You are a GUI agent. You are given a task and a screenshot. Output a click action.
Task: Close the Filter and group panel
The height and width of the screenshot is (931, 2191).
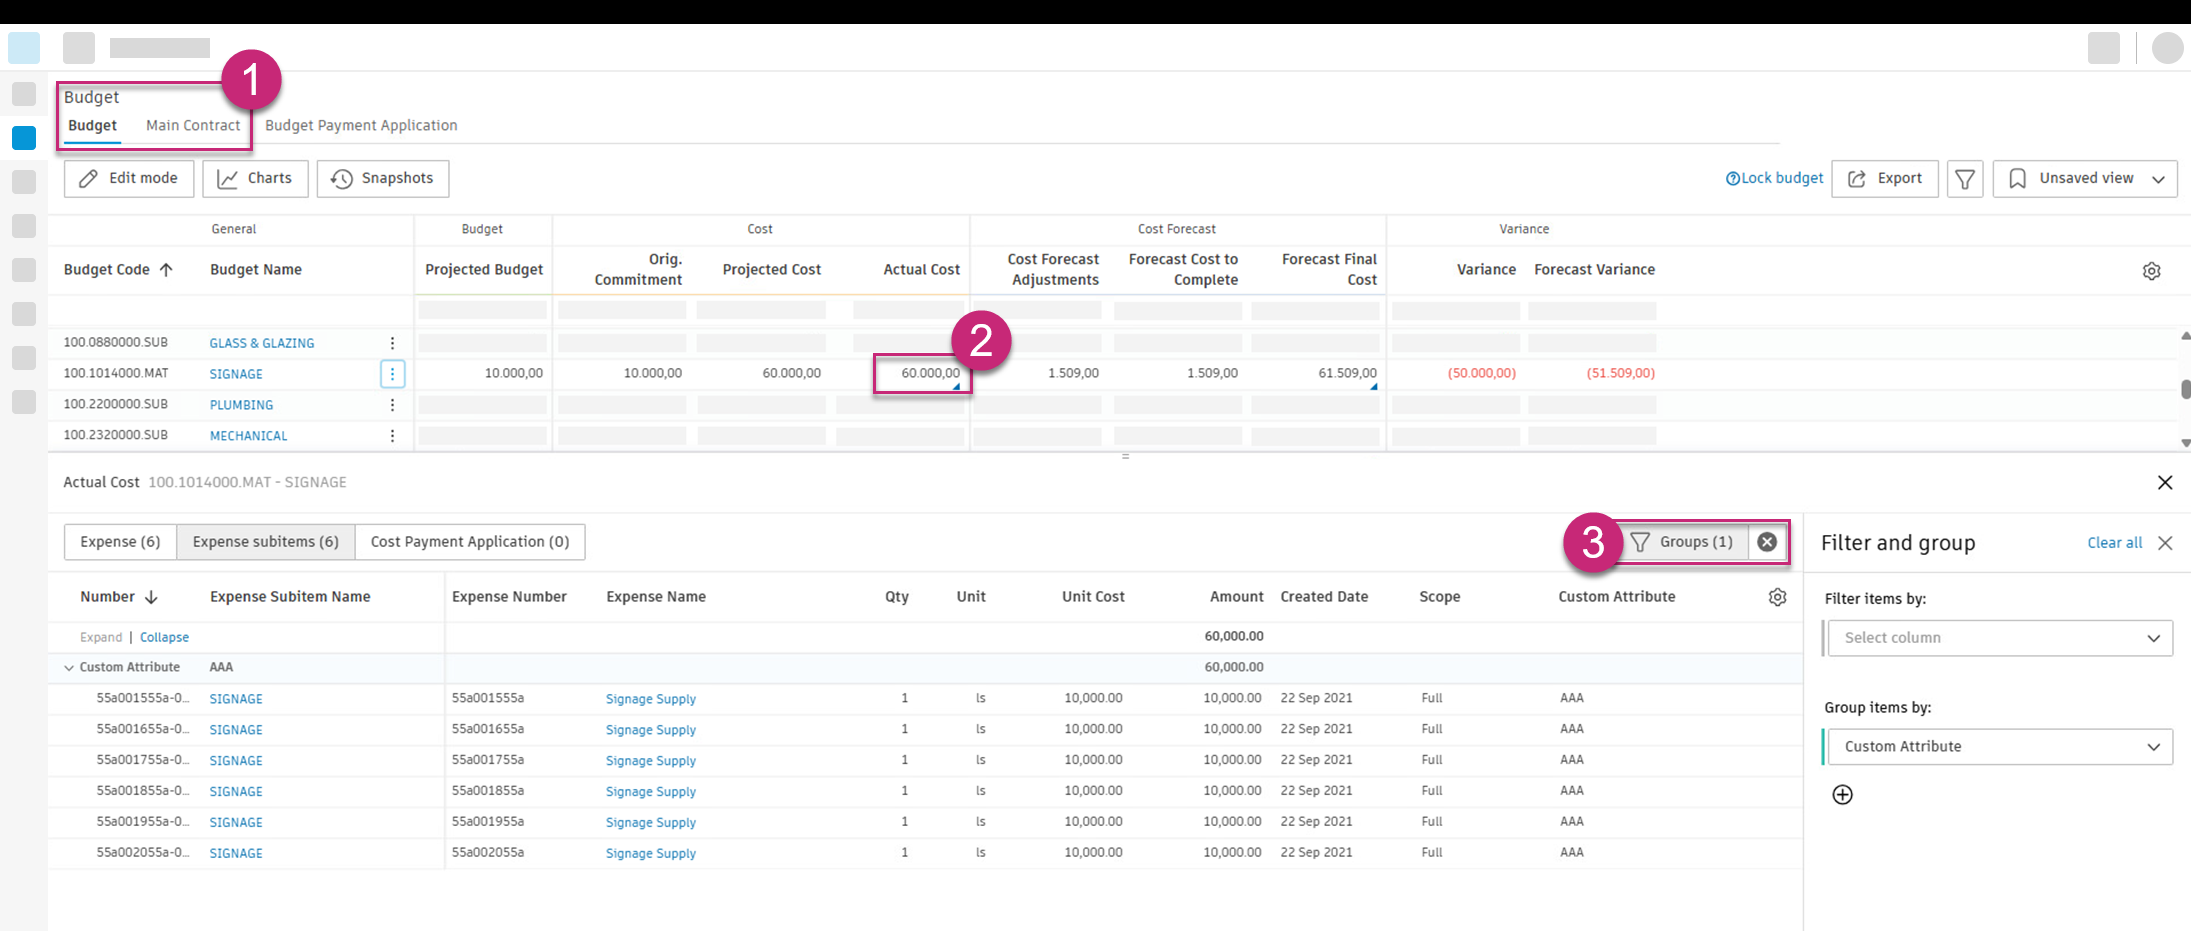(2165, 543)
